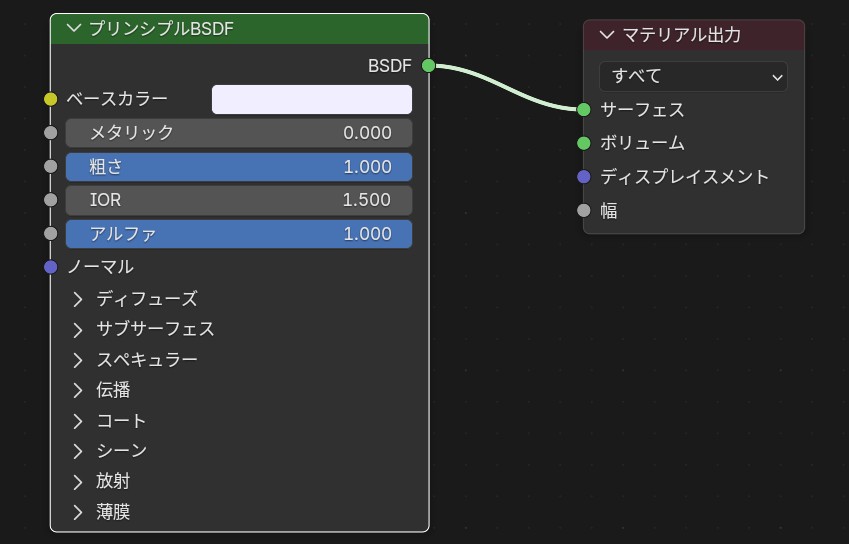849x544 pixels.
Task: Click the yellow Base Color input socket
Action: click(x=51, y=99)
